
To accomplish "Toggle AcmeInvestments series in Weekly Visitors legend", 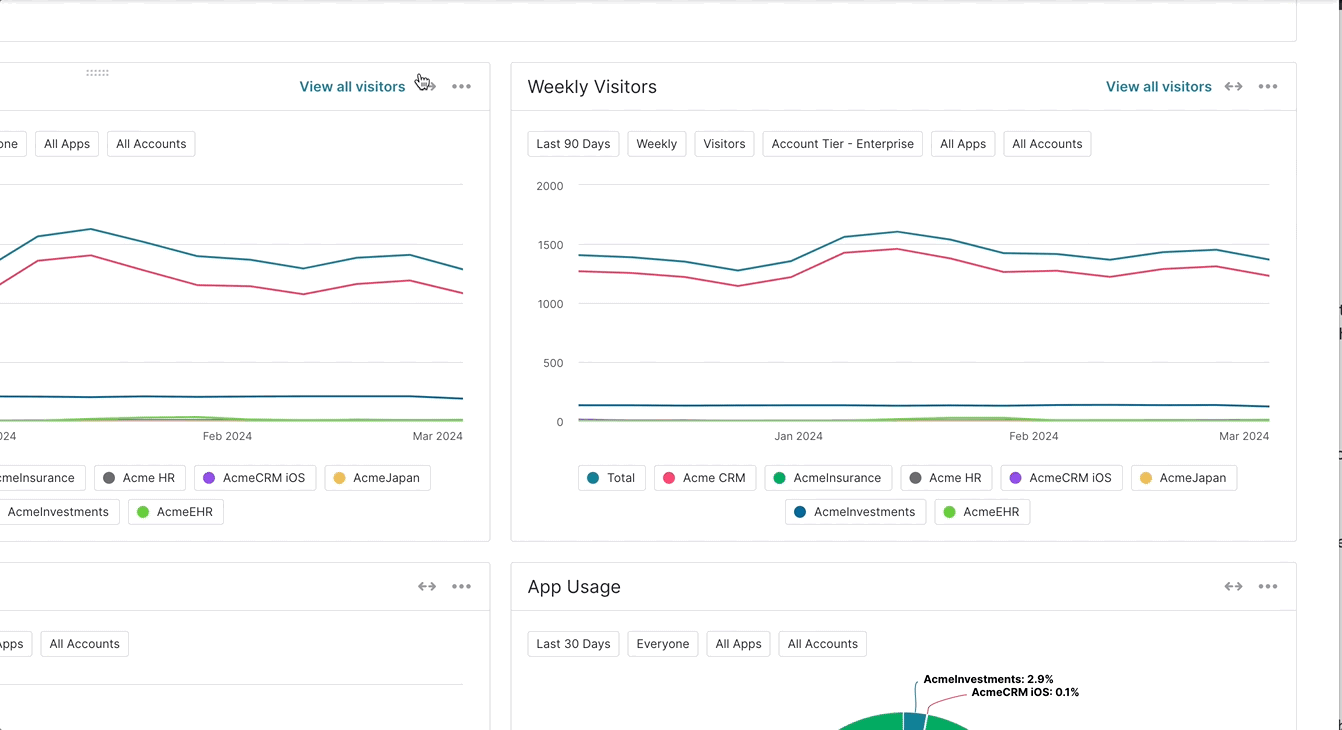I will tap(855, 512).
